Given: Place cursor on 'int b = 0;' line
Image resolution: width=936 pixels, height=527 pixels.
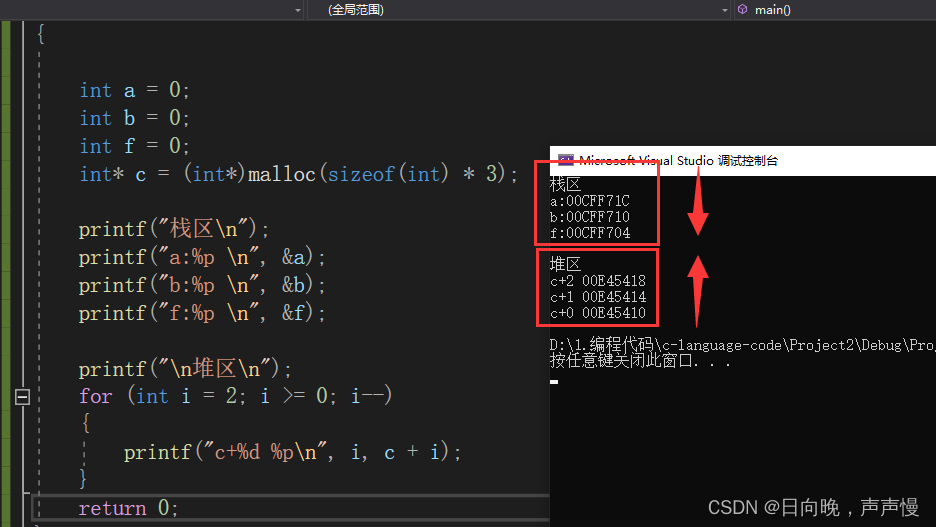Looking at the screenshot, I should pos(134,118).
